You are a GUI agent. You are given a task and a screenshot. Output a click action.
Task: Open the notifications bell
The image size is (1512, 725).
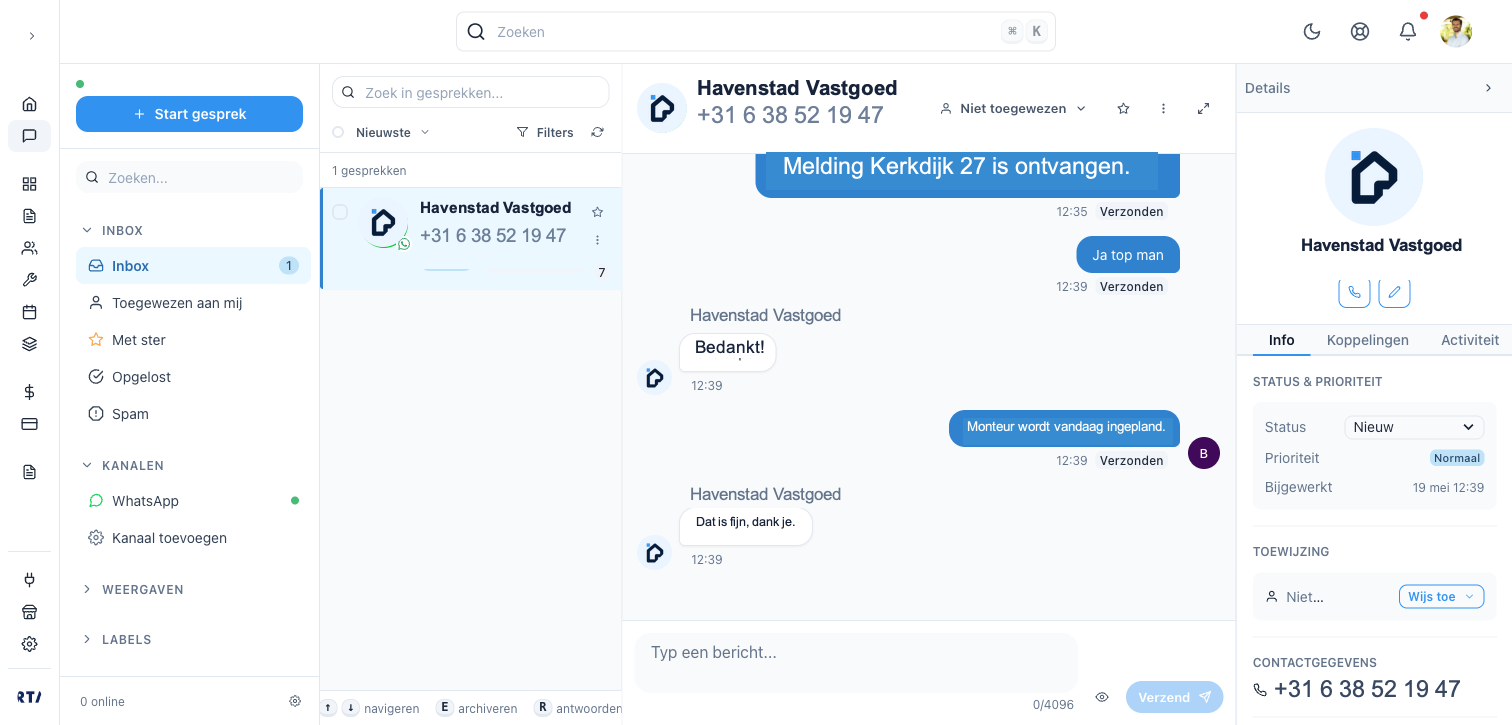pos(1408,32)
